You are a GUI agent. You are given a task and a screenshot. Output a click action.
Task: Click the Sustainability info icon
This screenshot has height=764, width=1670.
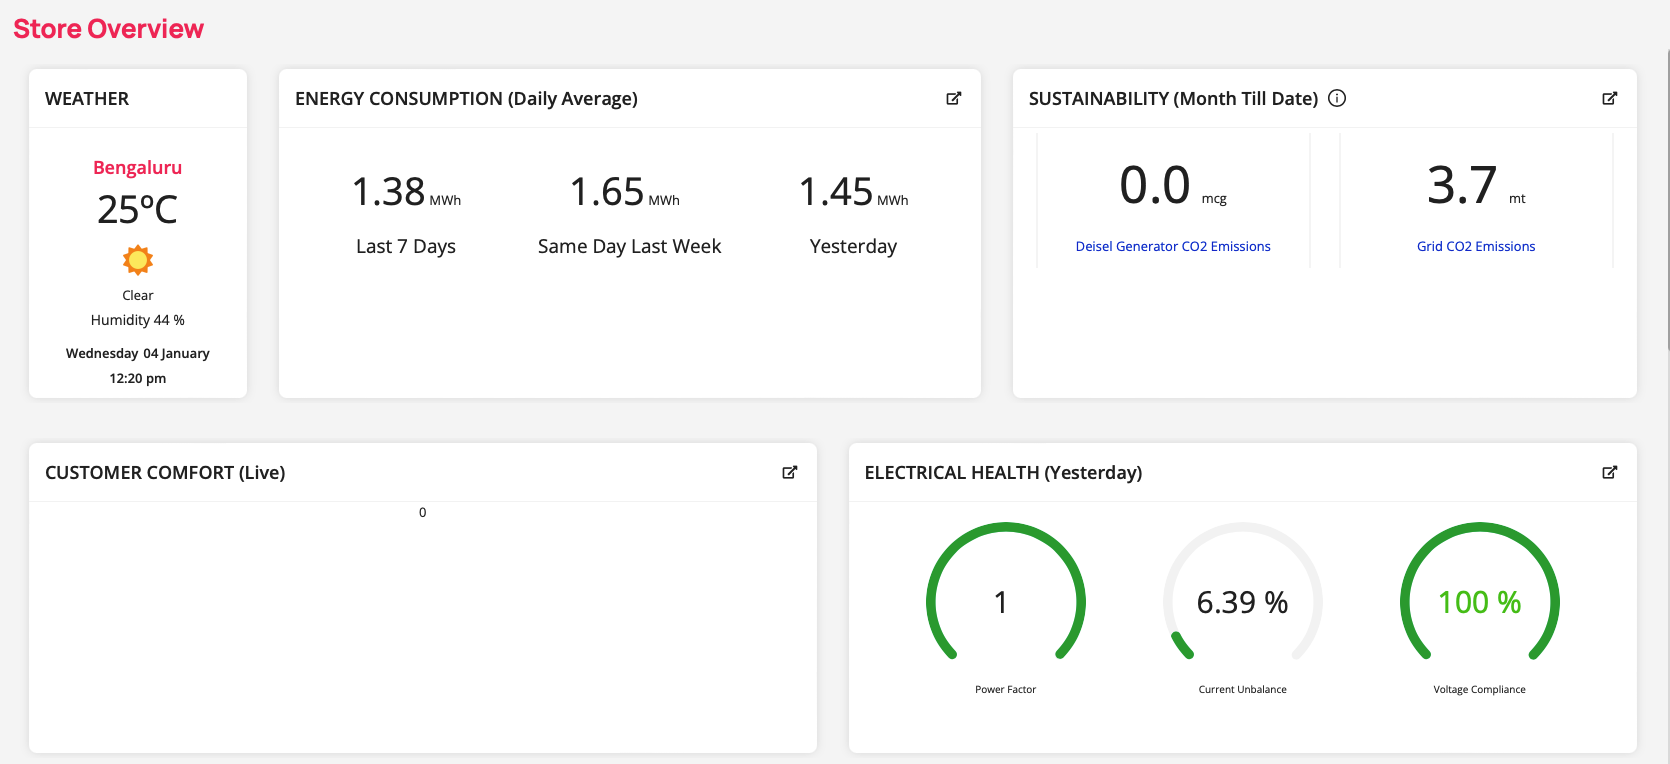pyautogui.click(x=1337, y=98)
